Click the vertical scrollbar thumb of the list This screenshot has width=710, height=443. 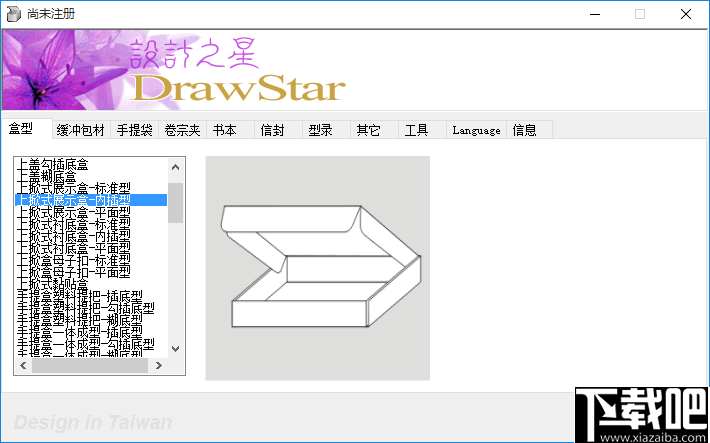176,203
